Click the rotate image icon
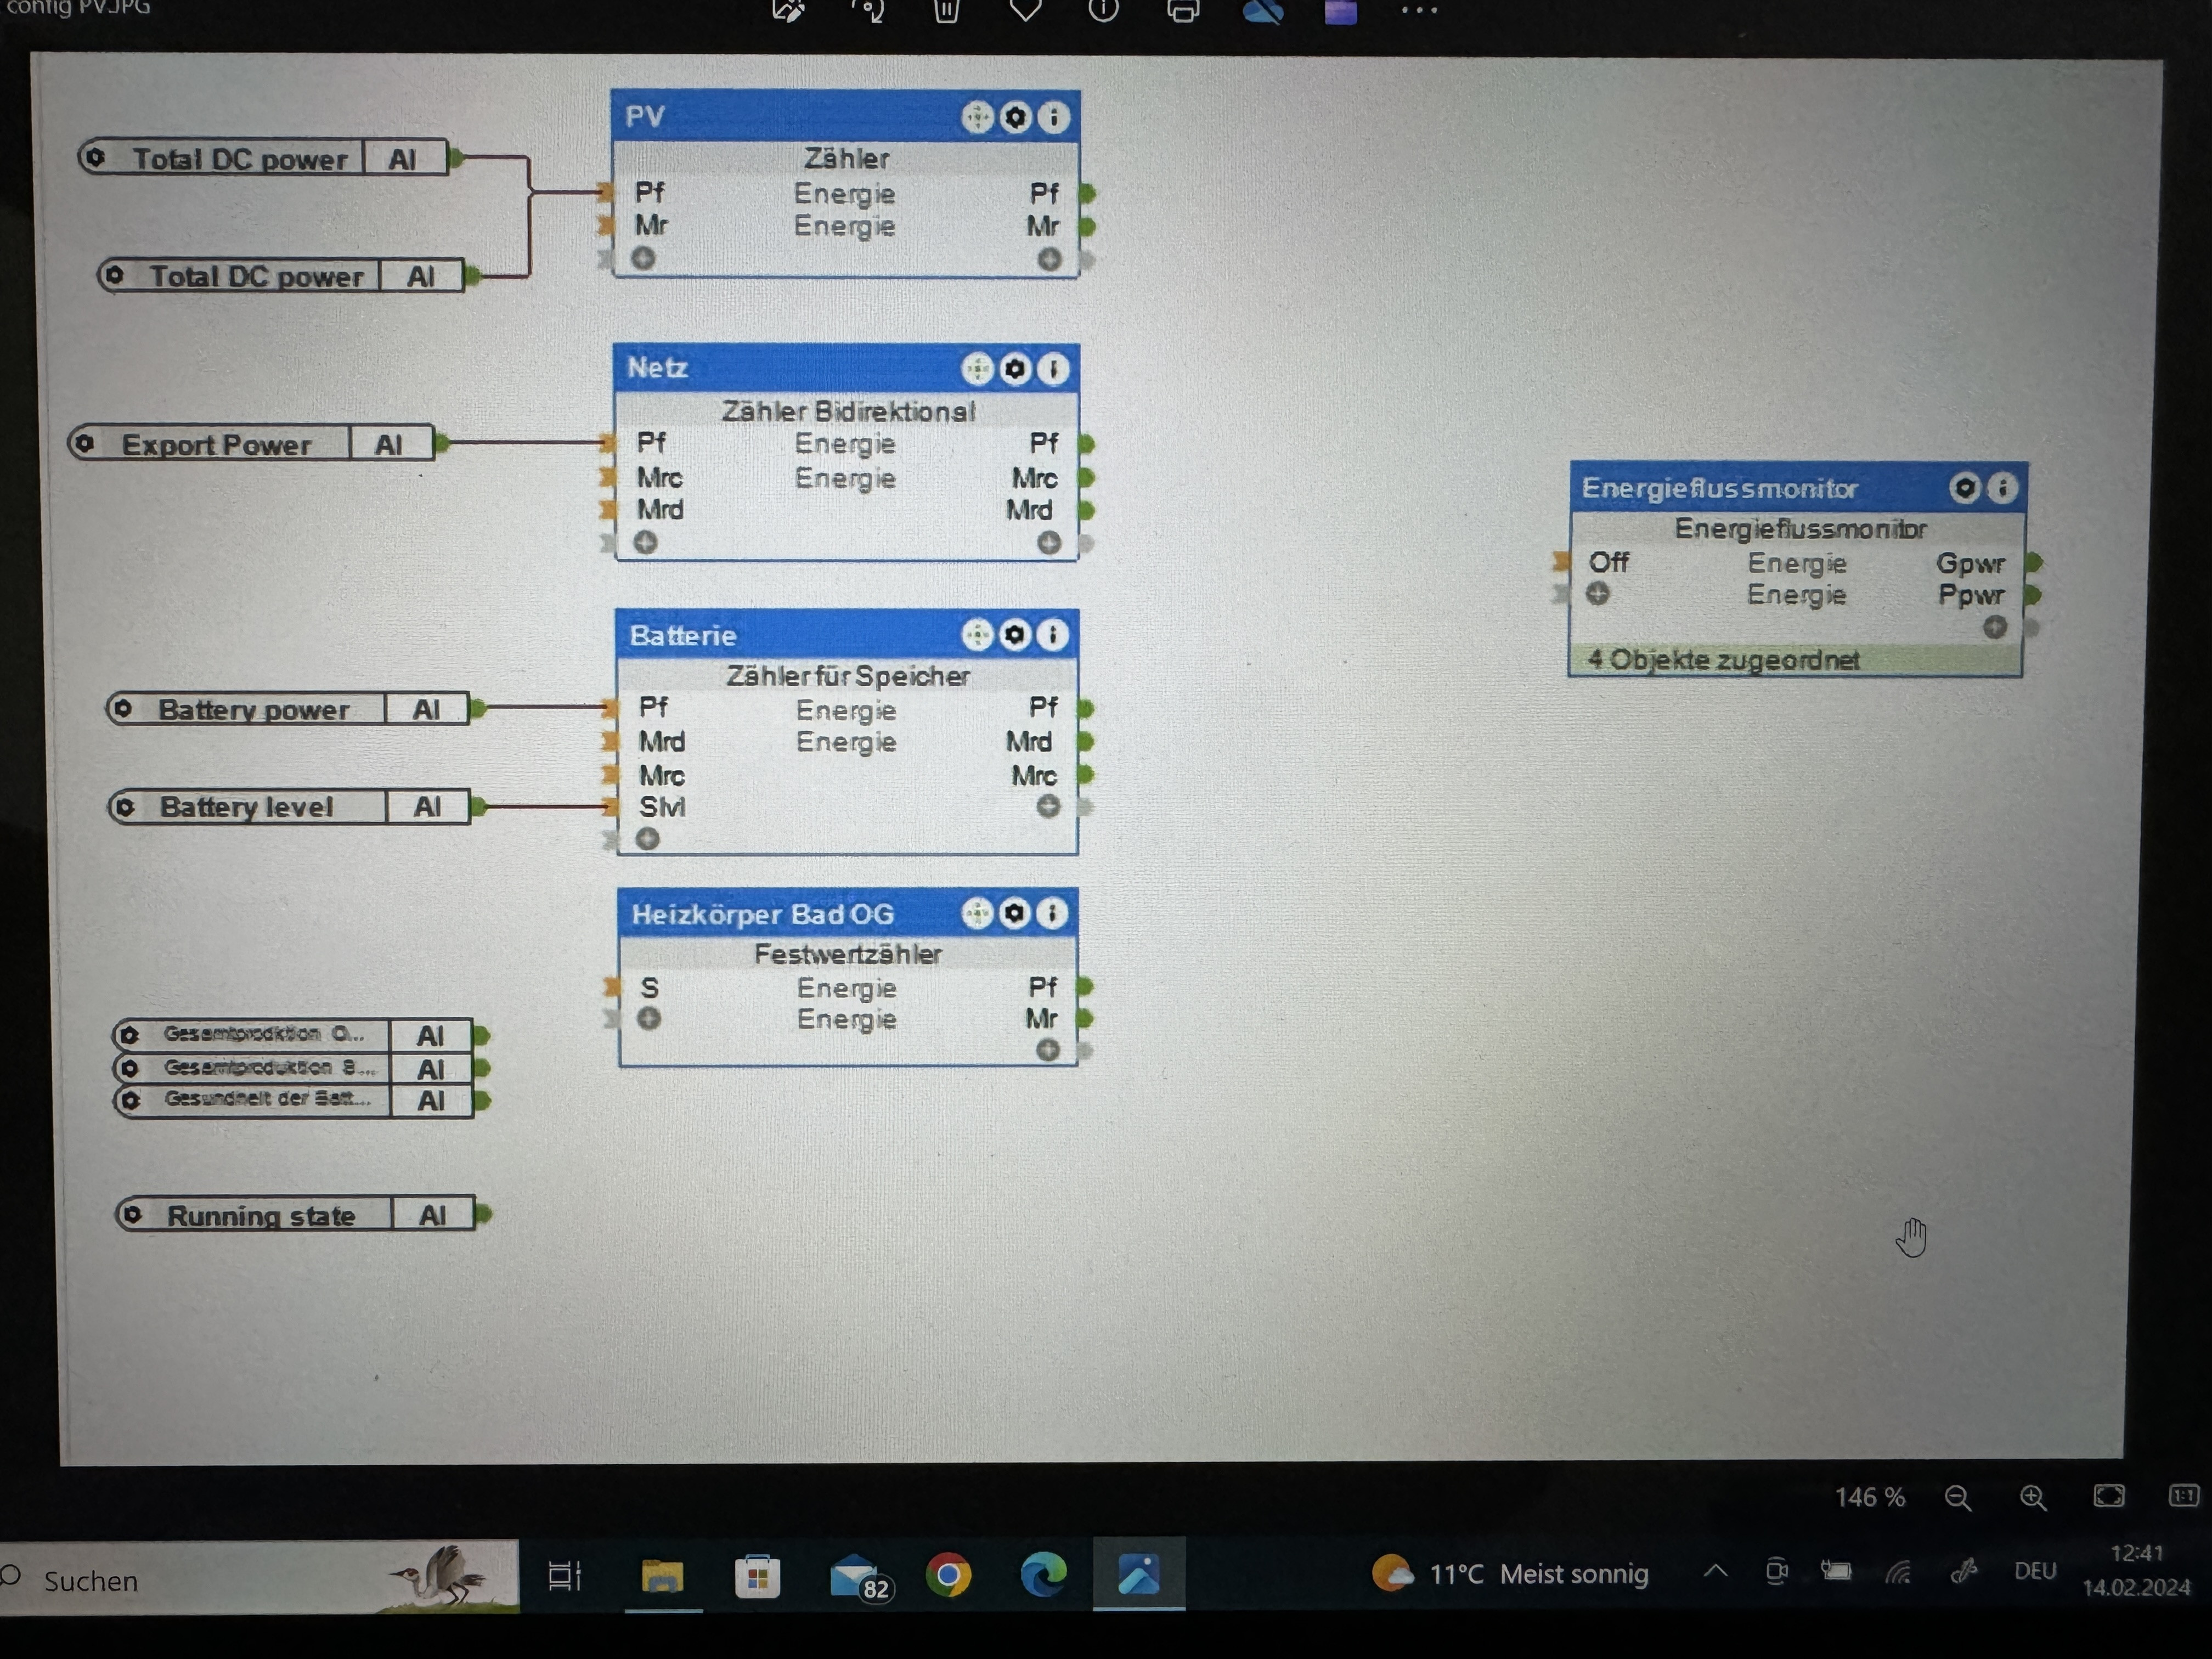 tap(867, 11)
